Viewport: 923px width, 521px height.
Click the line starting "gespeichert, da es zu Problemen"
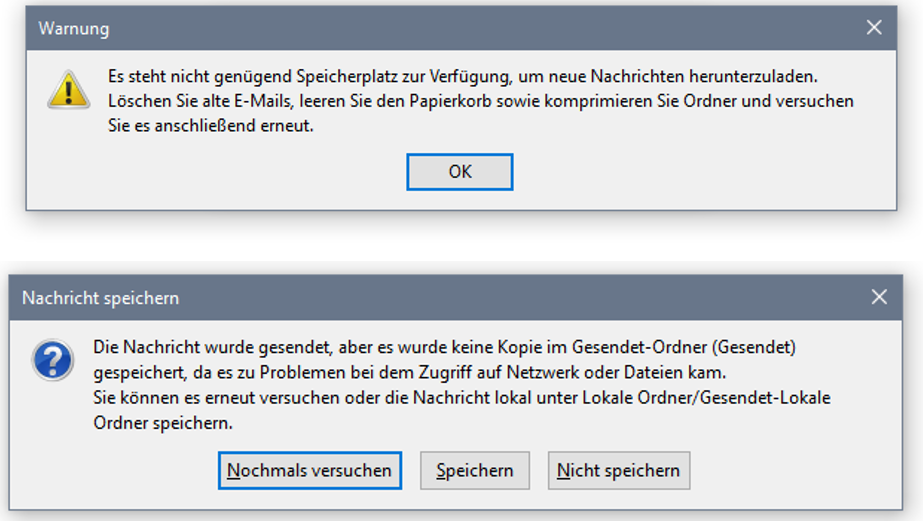(410, 373)
